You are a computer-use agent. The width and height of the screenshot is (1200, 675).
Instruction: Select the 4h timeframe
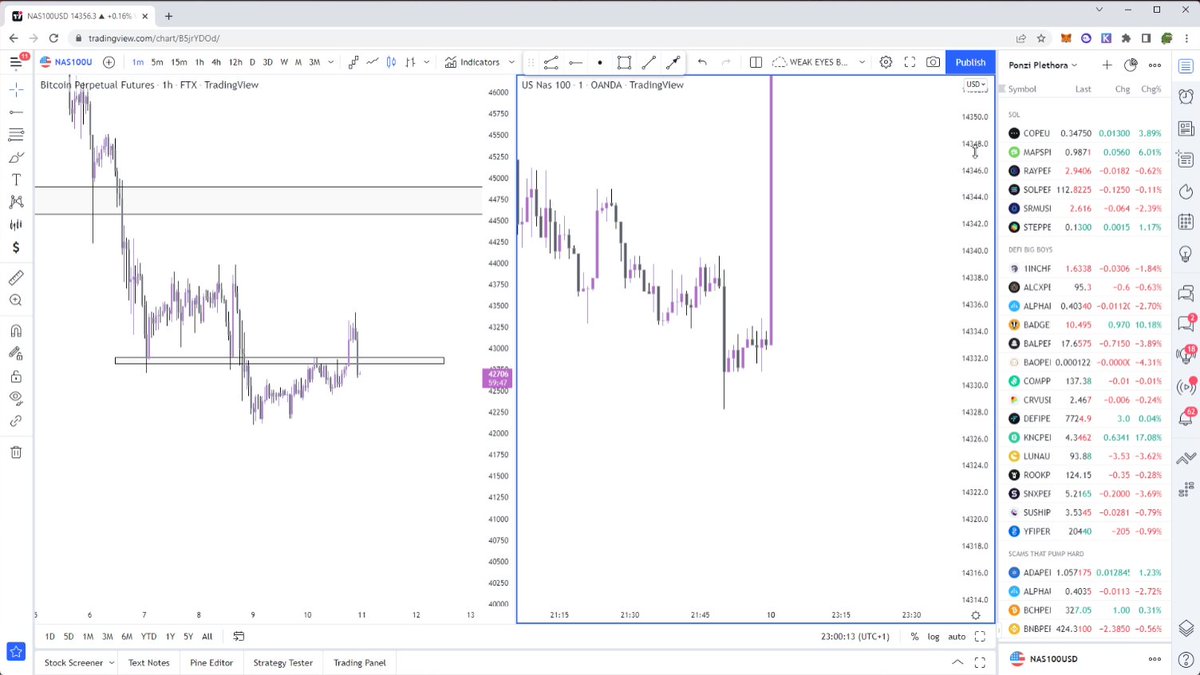point(216,62)
